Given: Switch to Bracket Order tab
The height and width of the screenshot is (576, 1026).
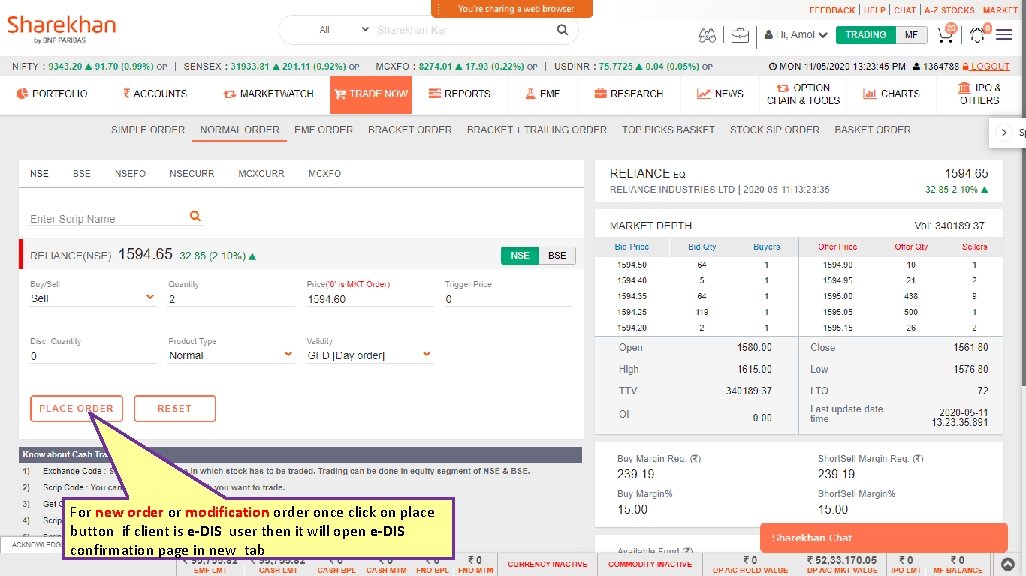Looking at the screenshot, I should pyautogui.click(x=410, y=130).
